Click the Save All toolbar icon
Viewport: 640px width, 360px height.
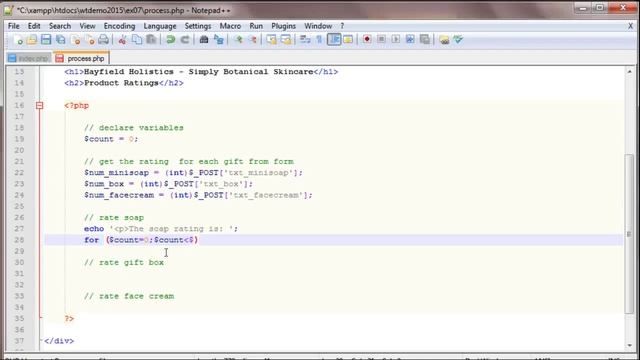(x=61, y=40)
